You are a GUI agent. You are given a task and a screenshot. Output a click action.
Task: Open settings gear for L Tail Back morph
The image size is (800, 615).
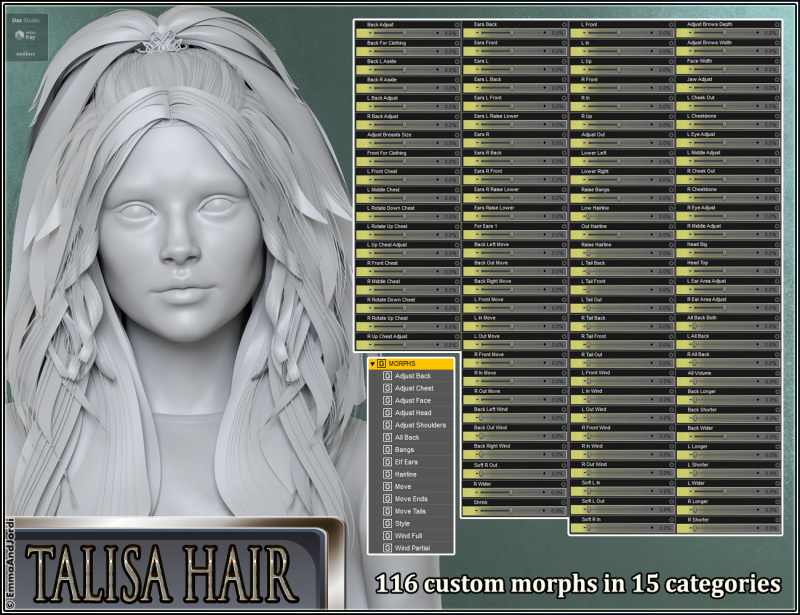[671, 263]
